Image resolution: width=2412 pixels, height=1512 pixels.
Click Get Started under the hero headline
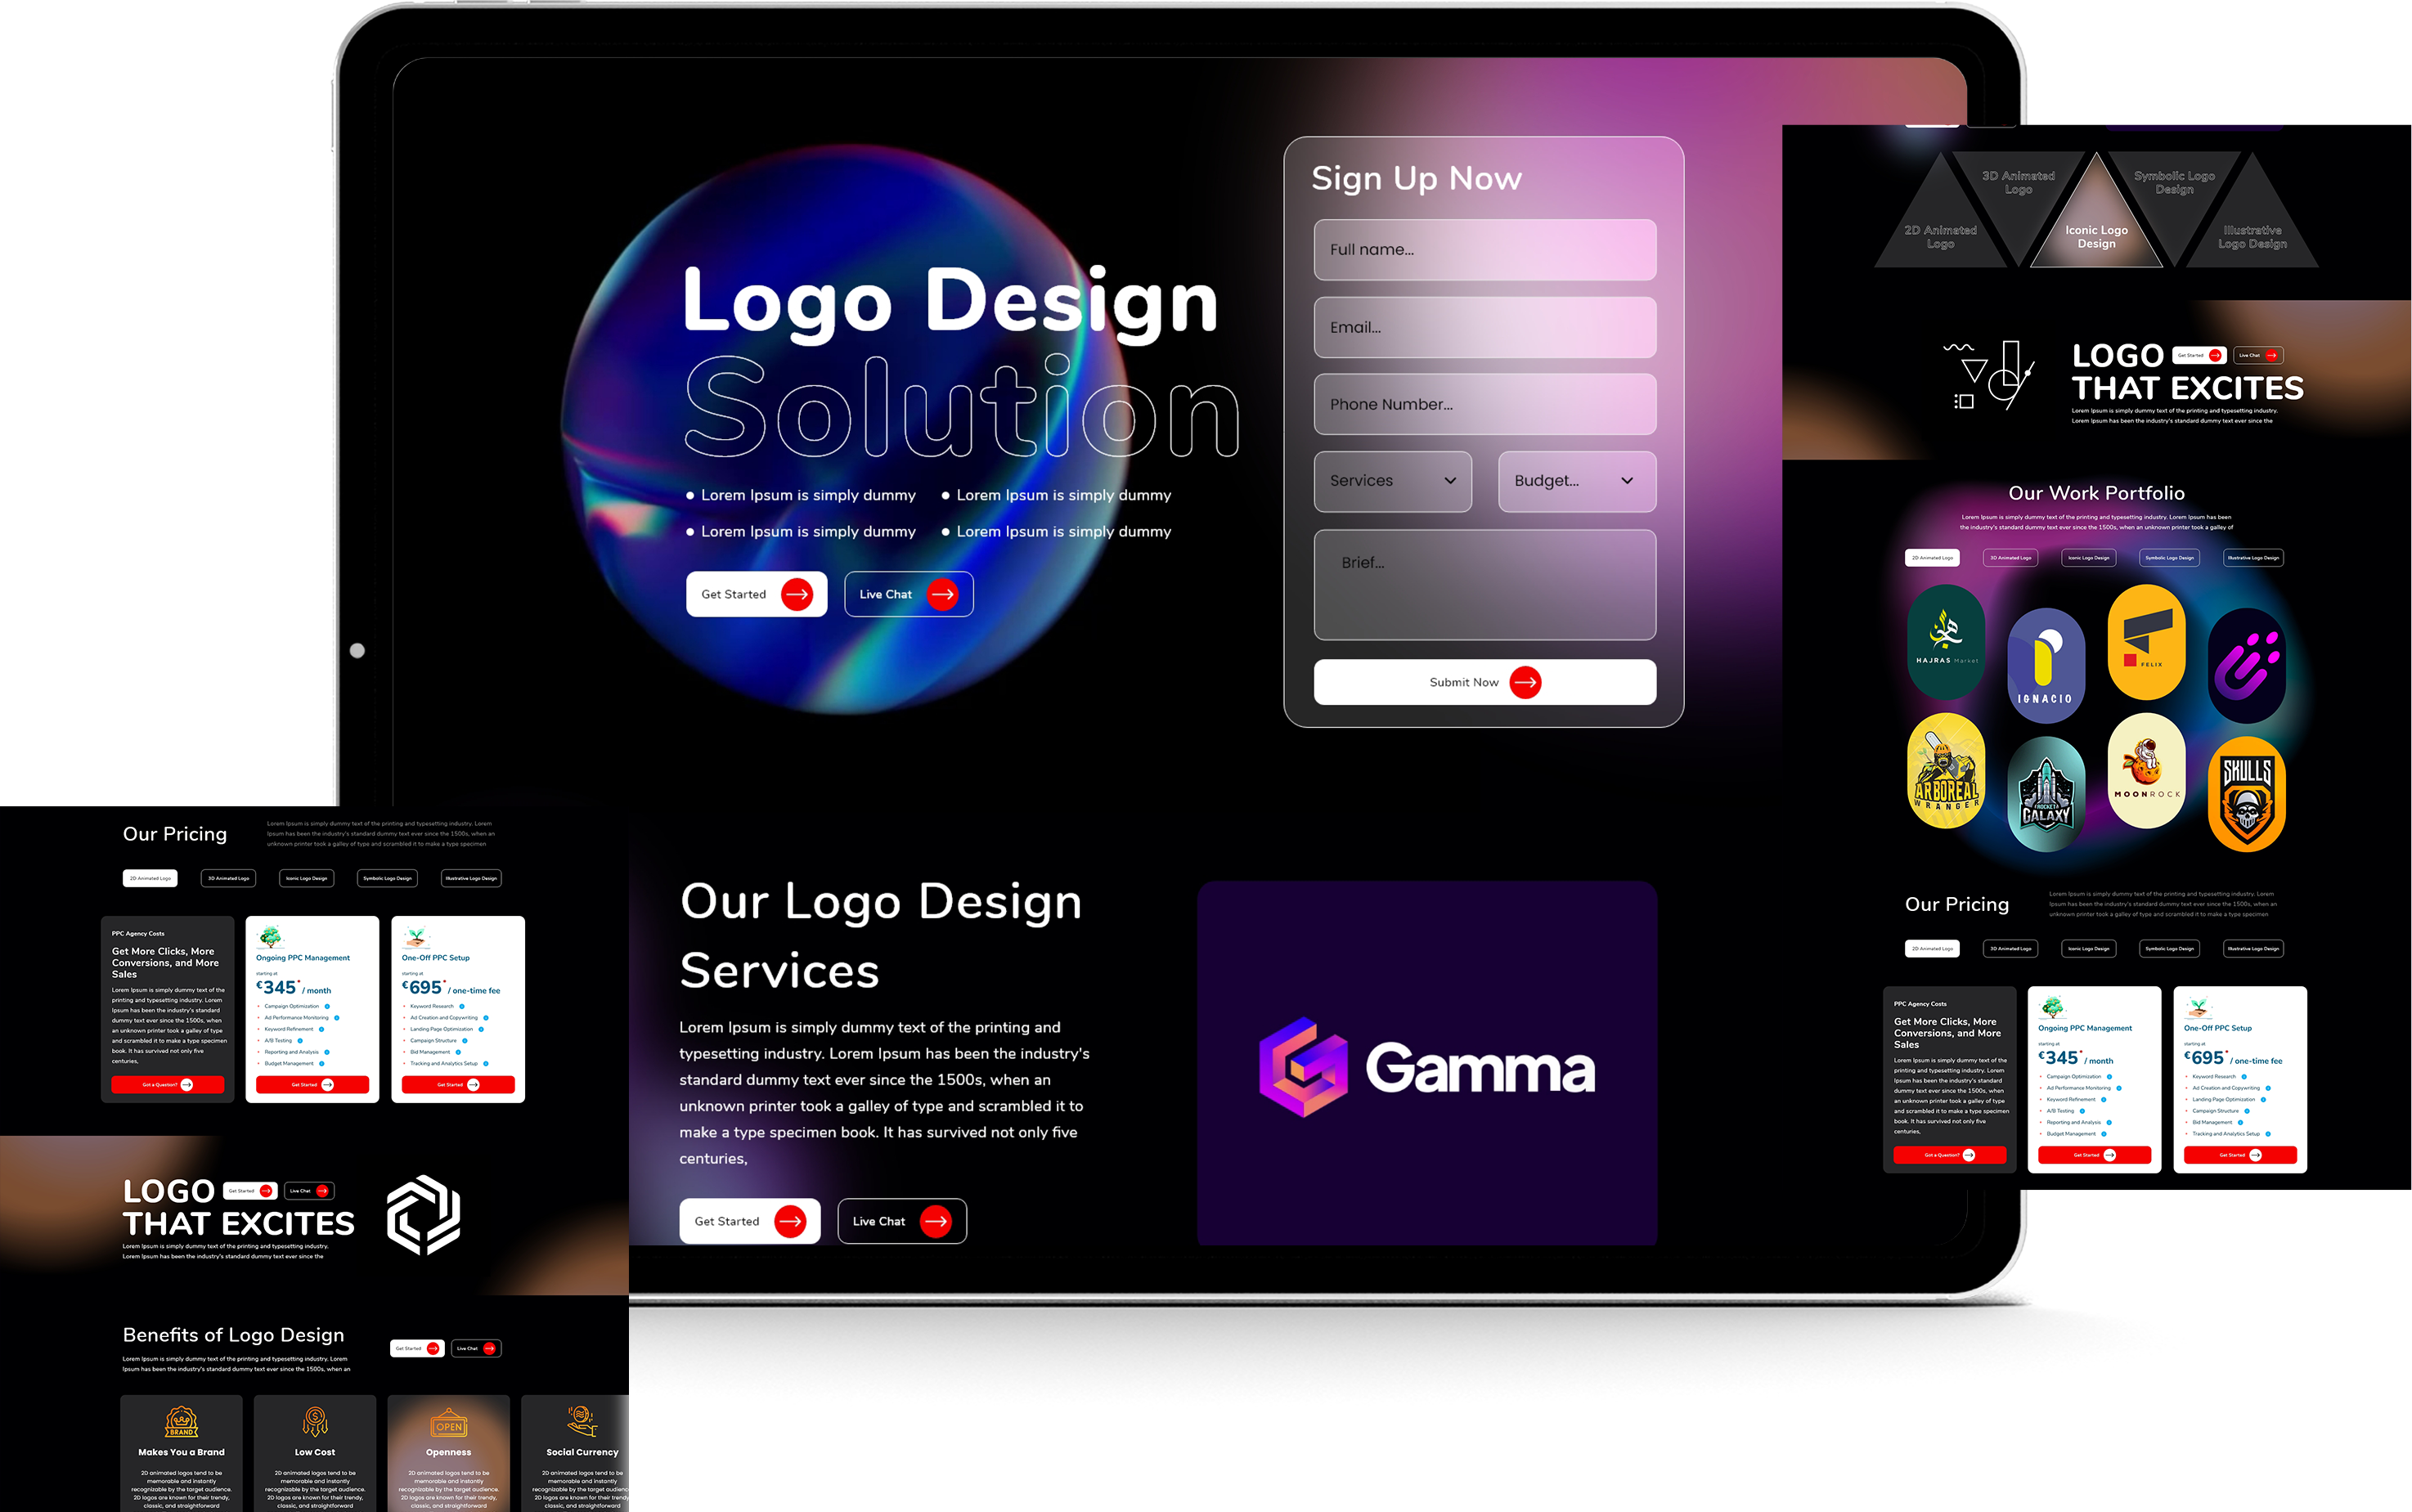(x=756, y=594)
